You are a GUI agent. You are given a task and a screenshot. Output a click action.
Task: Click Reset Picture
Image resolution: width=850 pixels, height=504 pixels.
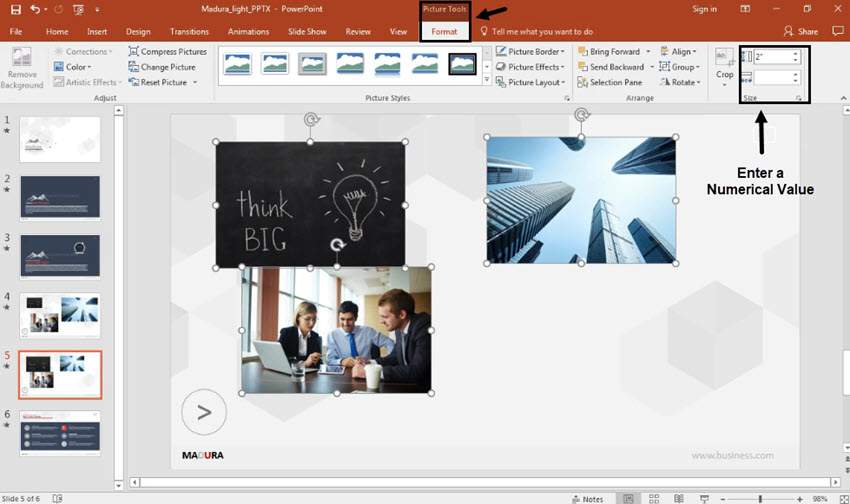[x=158, y=82]
